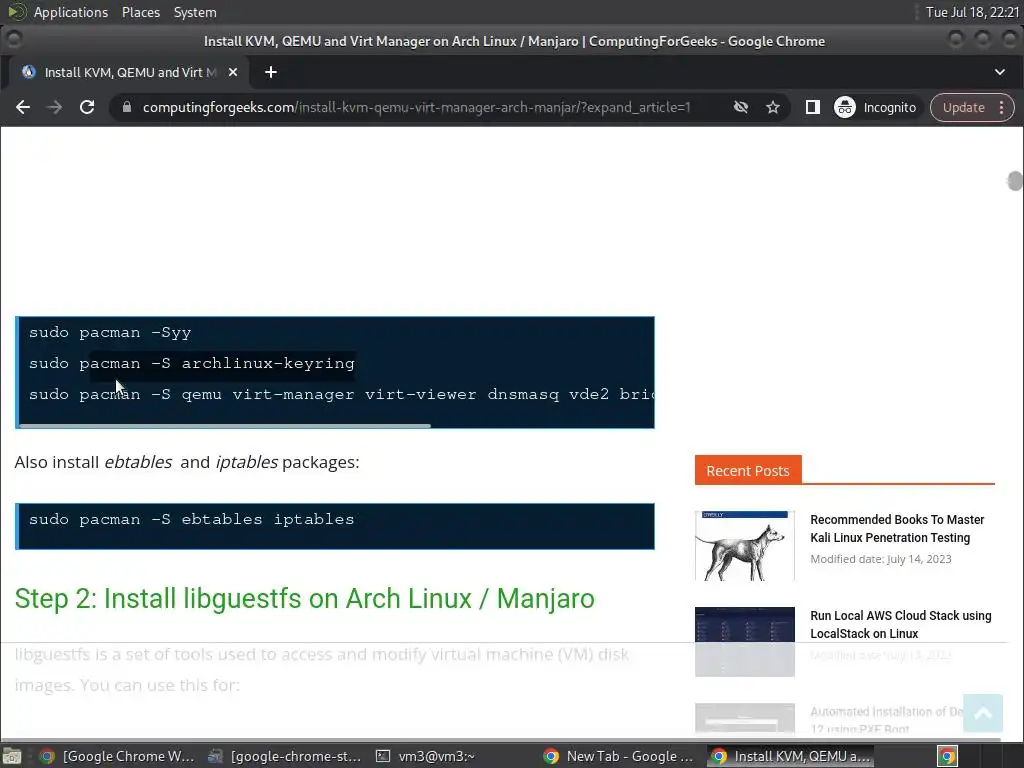The height and width of the screenshot is (768, 1024).
Task: Bookmark this page with the star
Action: coord(773,107)
